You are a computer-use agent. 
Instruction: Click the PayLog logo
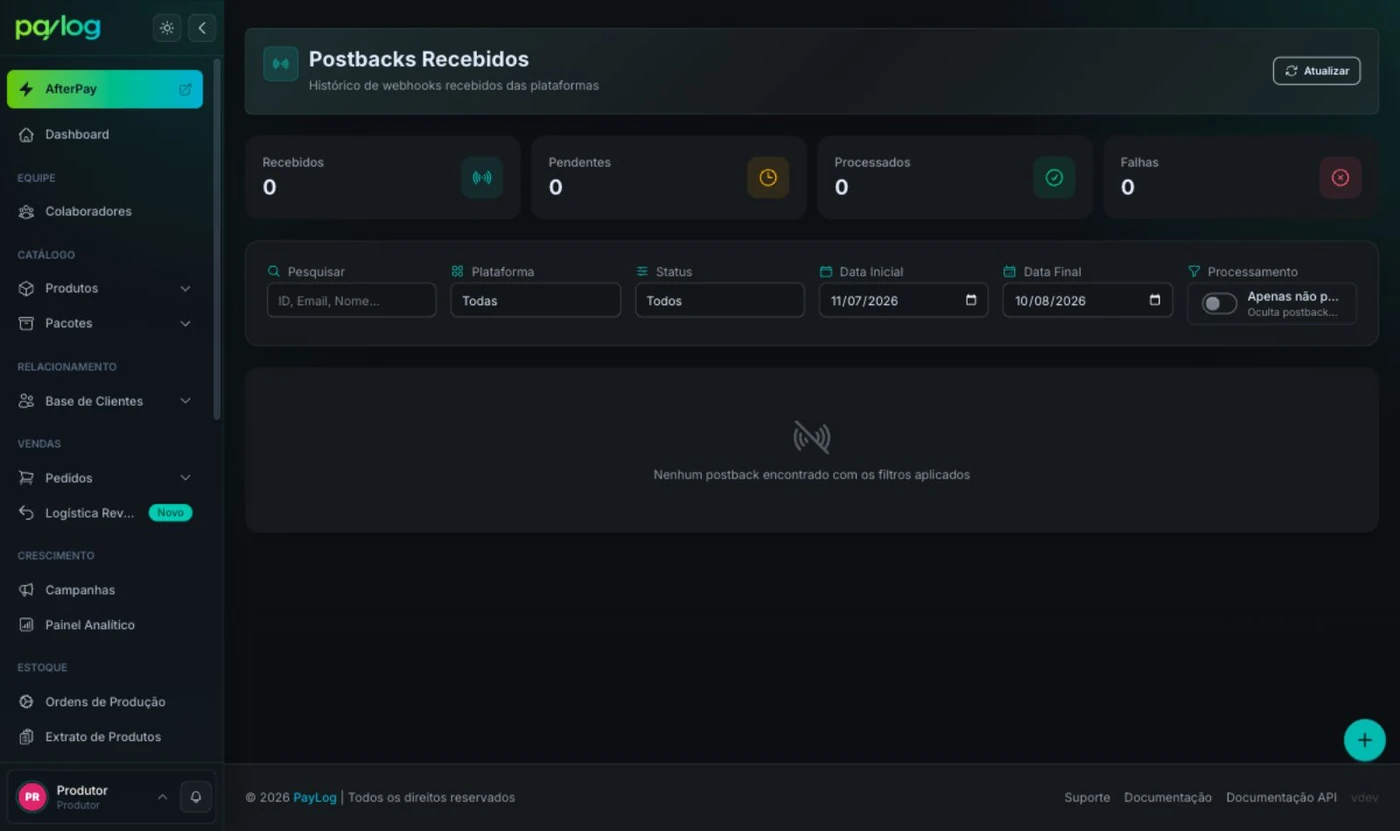(x=58, y=28)
